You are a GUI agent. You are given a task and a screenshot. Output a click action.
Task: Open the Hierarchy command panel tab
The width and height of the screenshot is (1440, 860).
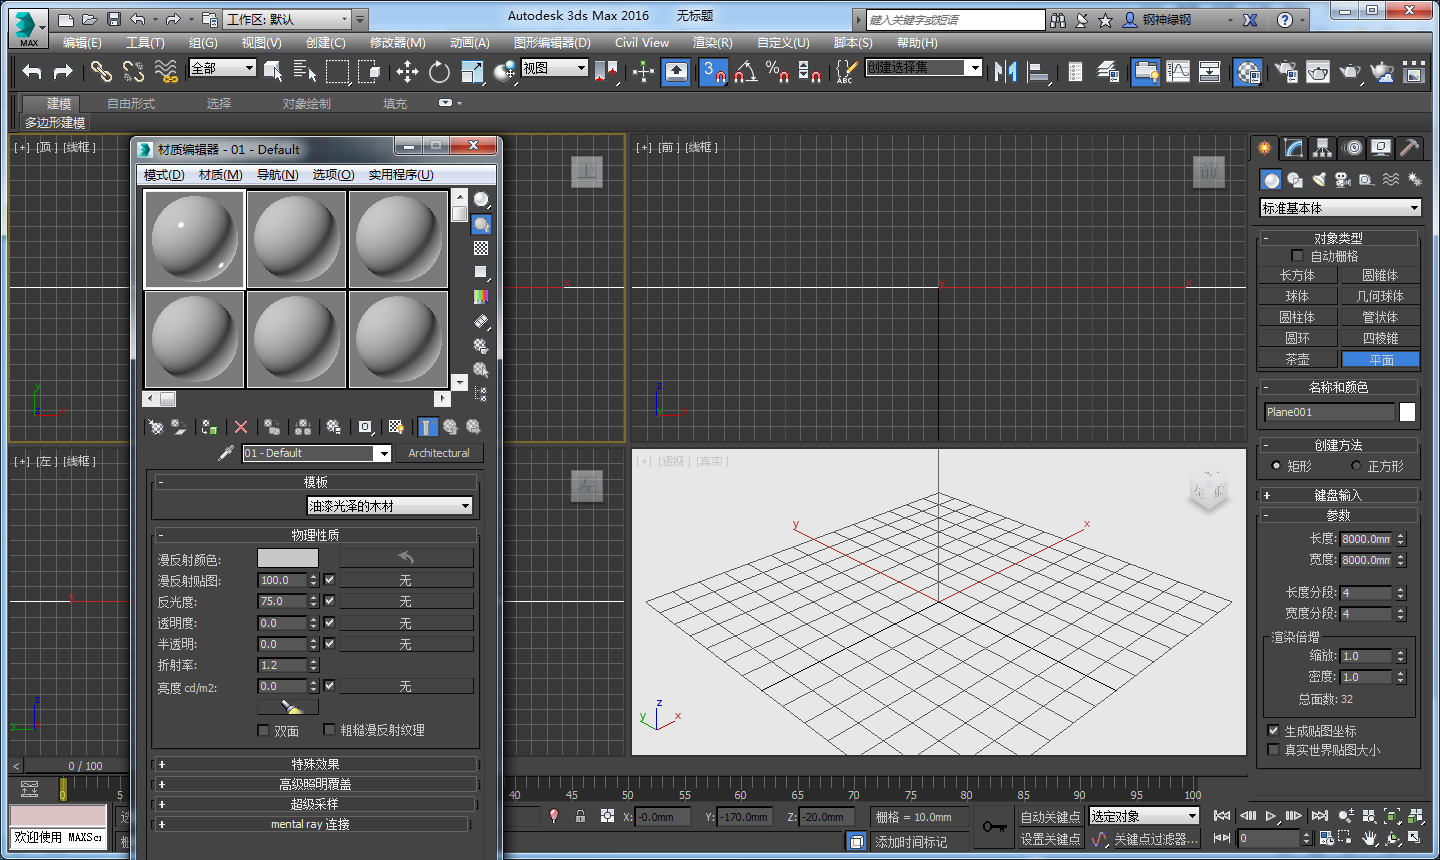pyautogui.click(x=1323, y=148)
